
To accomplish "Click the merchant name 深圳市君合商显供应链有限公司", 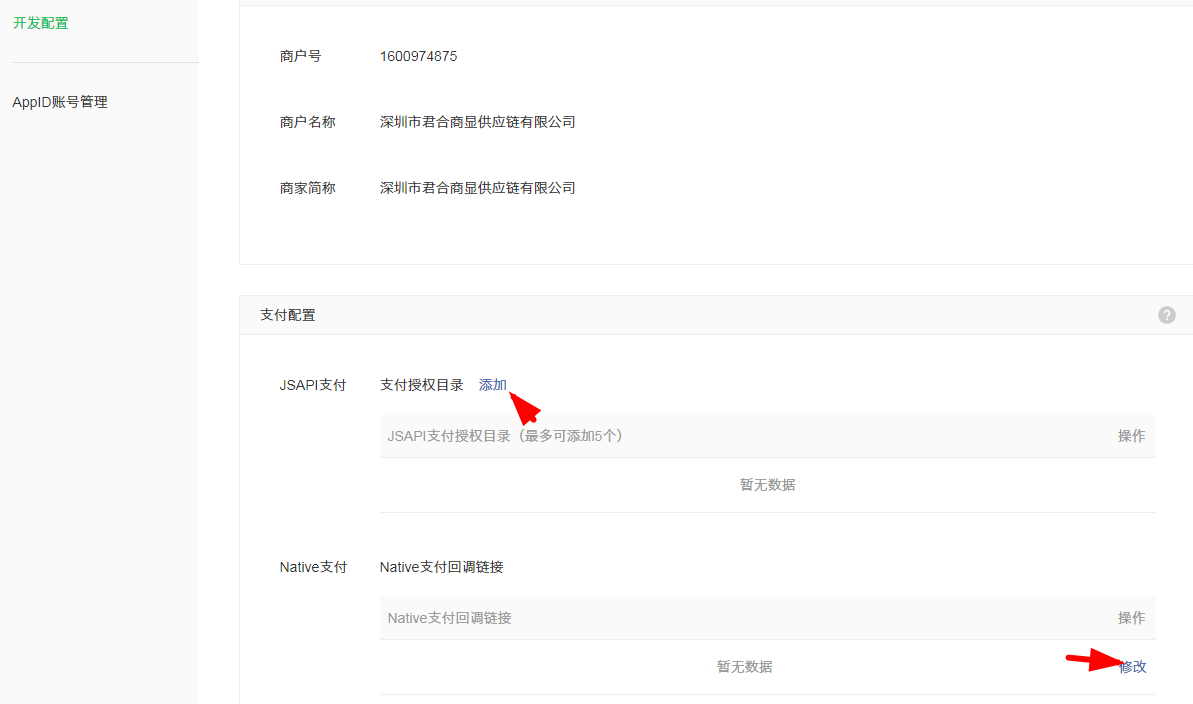I will click(x=476, y=121).
